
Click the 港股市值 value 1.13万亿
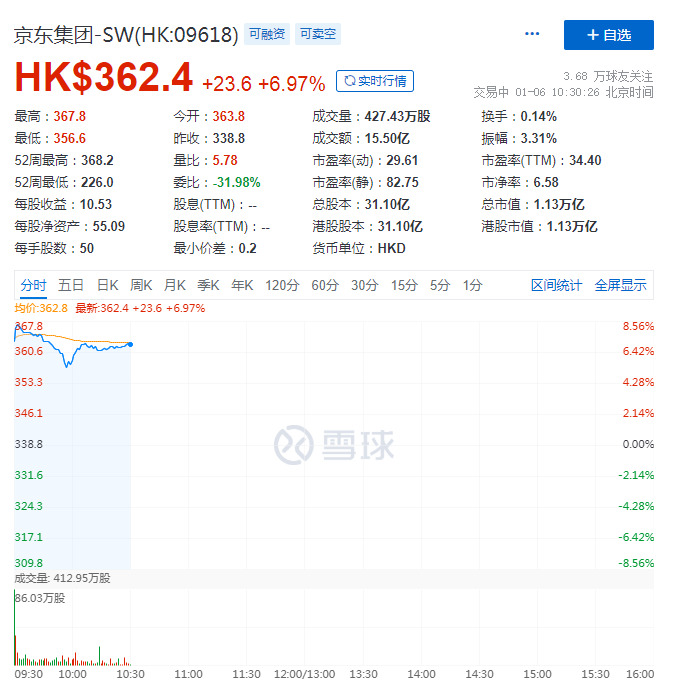[572, 226]
